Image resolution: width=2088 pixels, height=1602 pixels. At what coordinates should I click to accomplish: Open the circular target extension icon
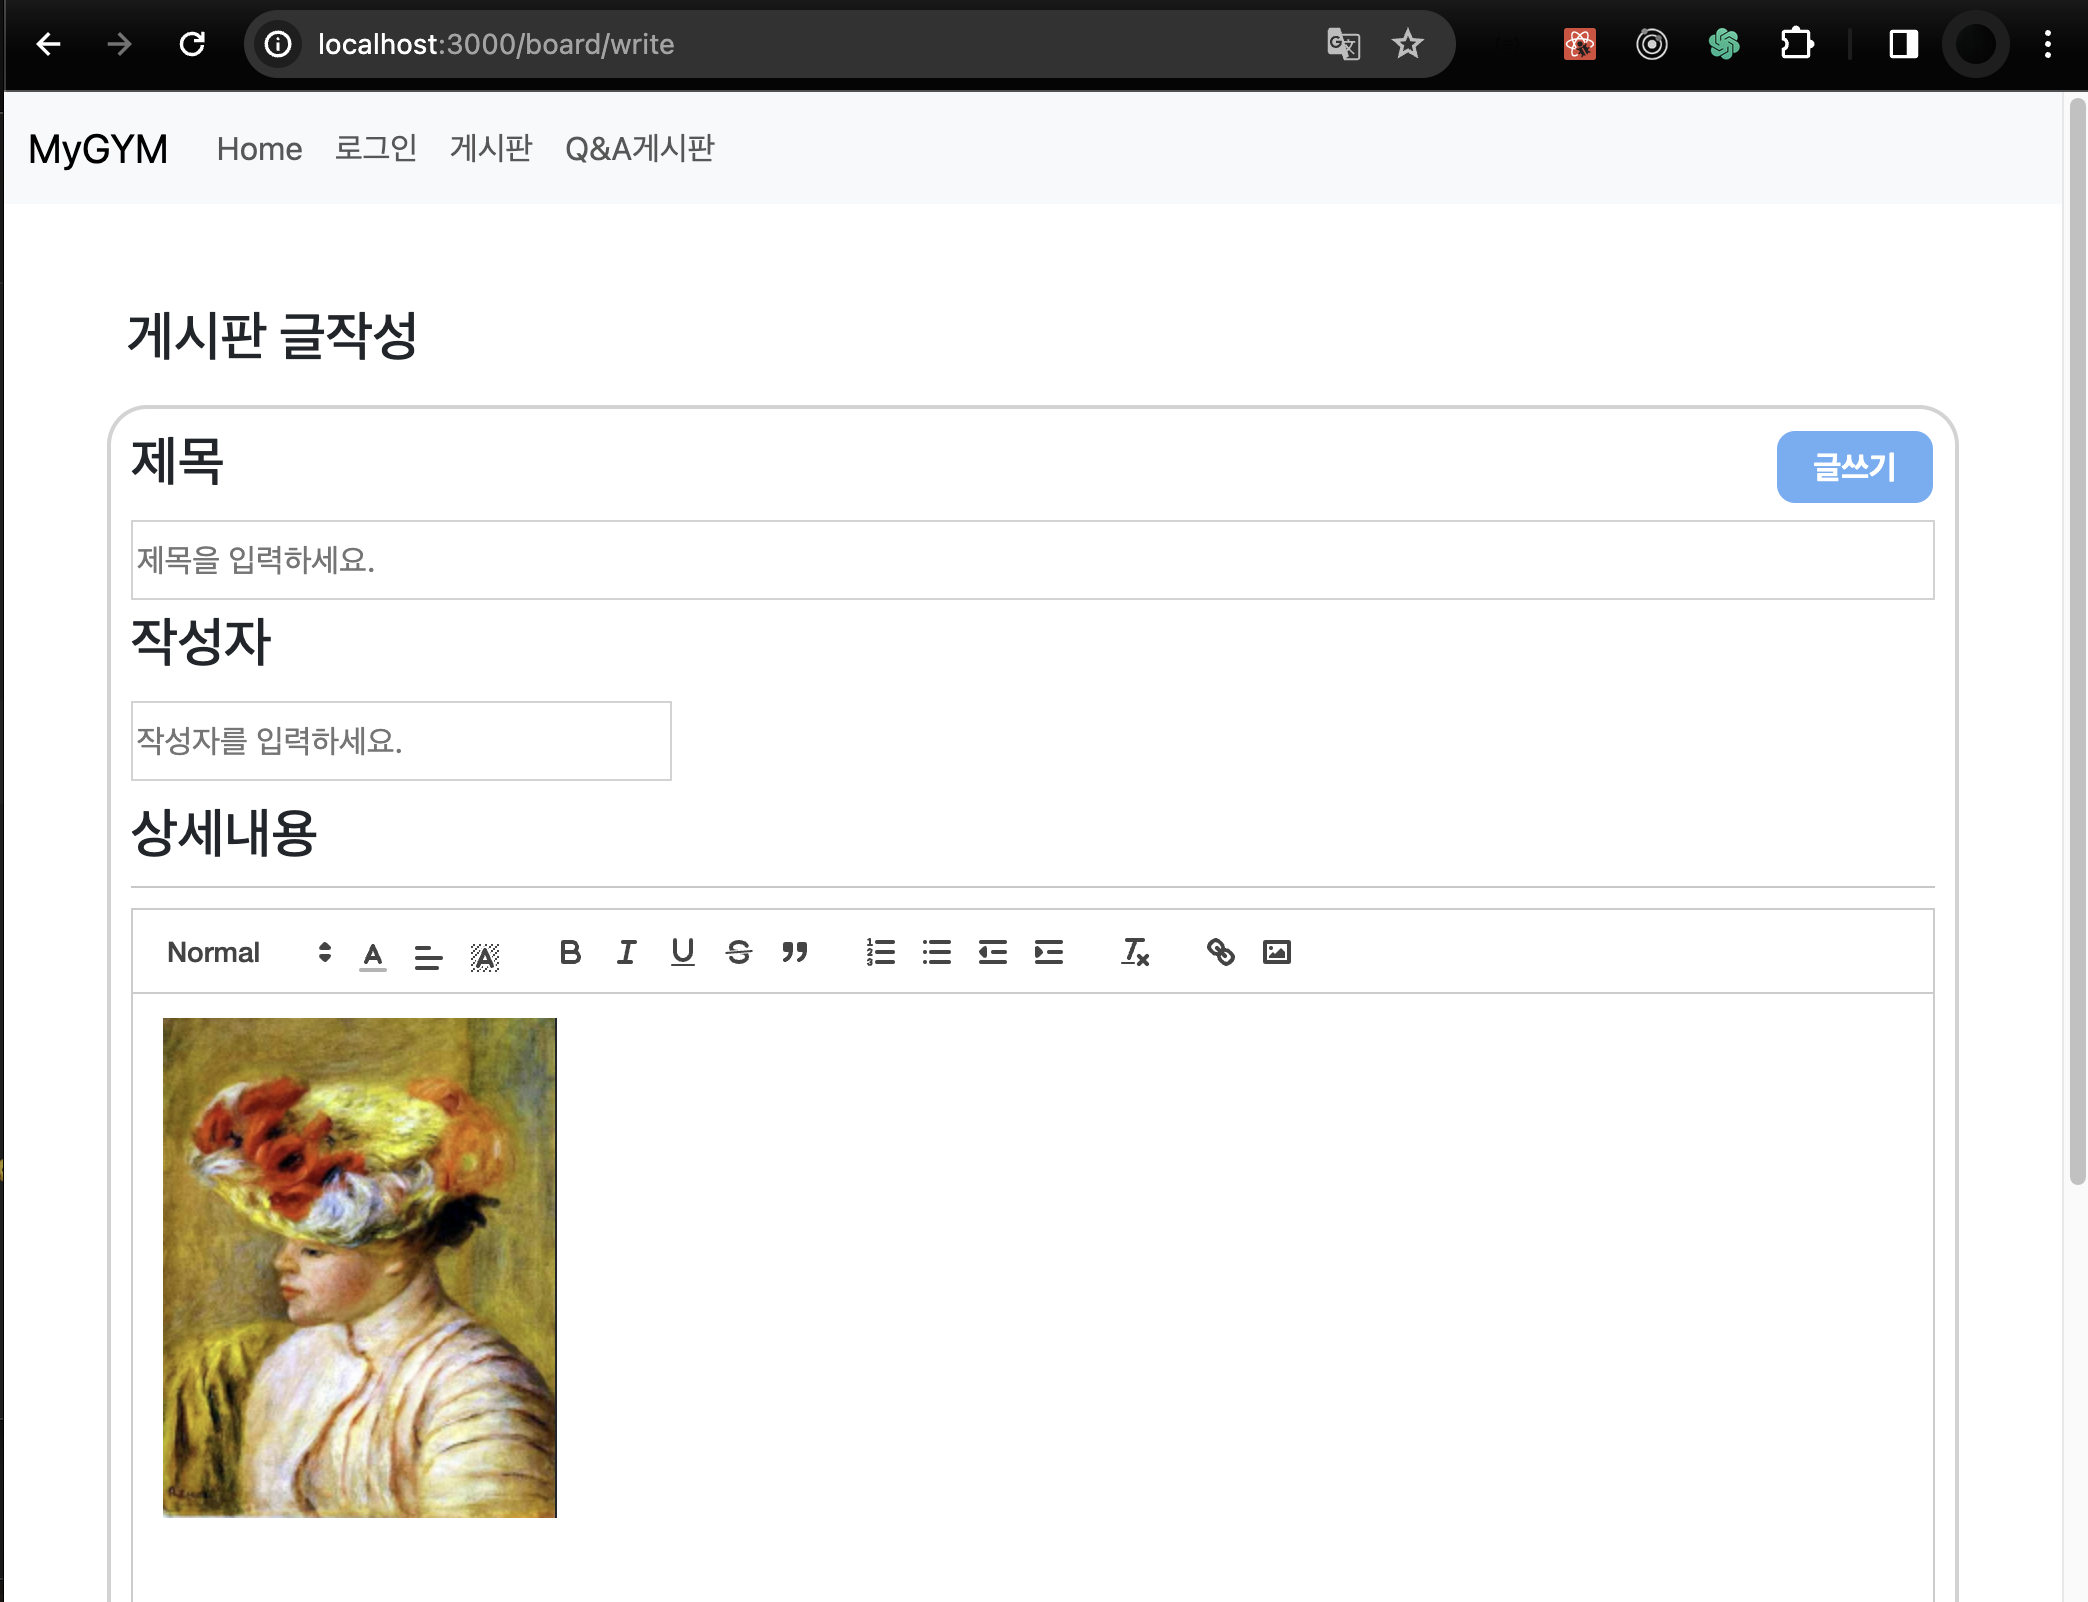click(1652, 44)
